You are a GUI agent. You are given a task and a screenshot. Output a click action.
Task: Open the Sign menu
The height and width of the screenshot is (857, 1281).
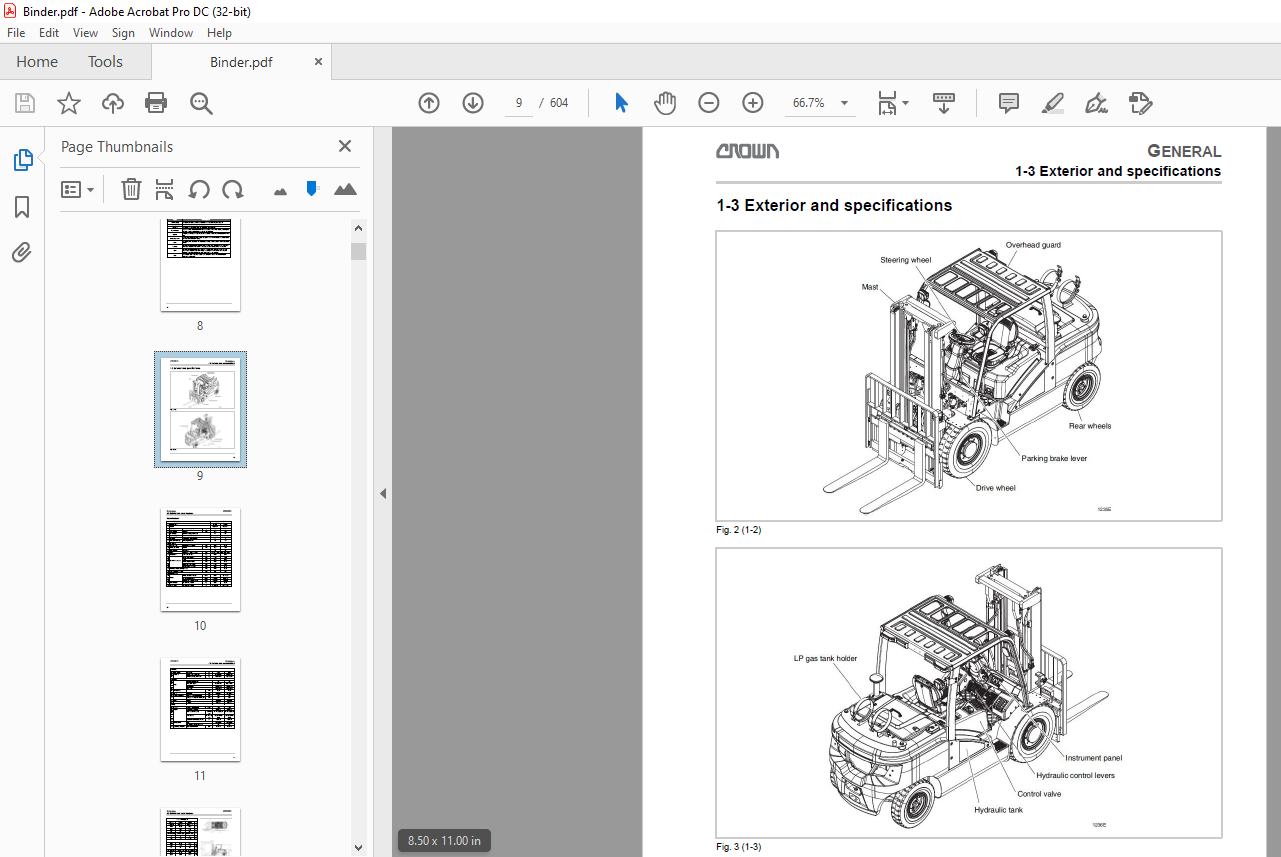tap(123, 33)
